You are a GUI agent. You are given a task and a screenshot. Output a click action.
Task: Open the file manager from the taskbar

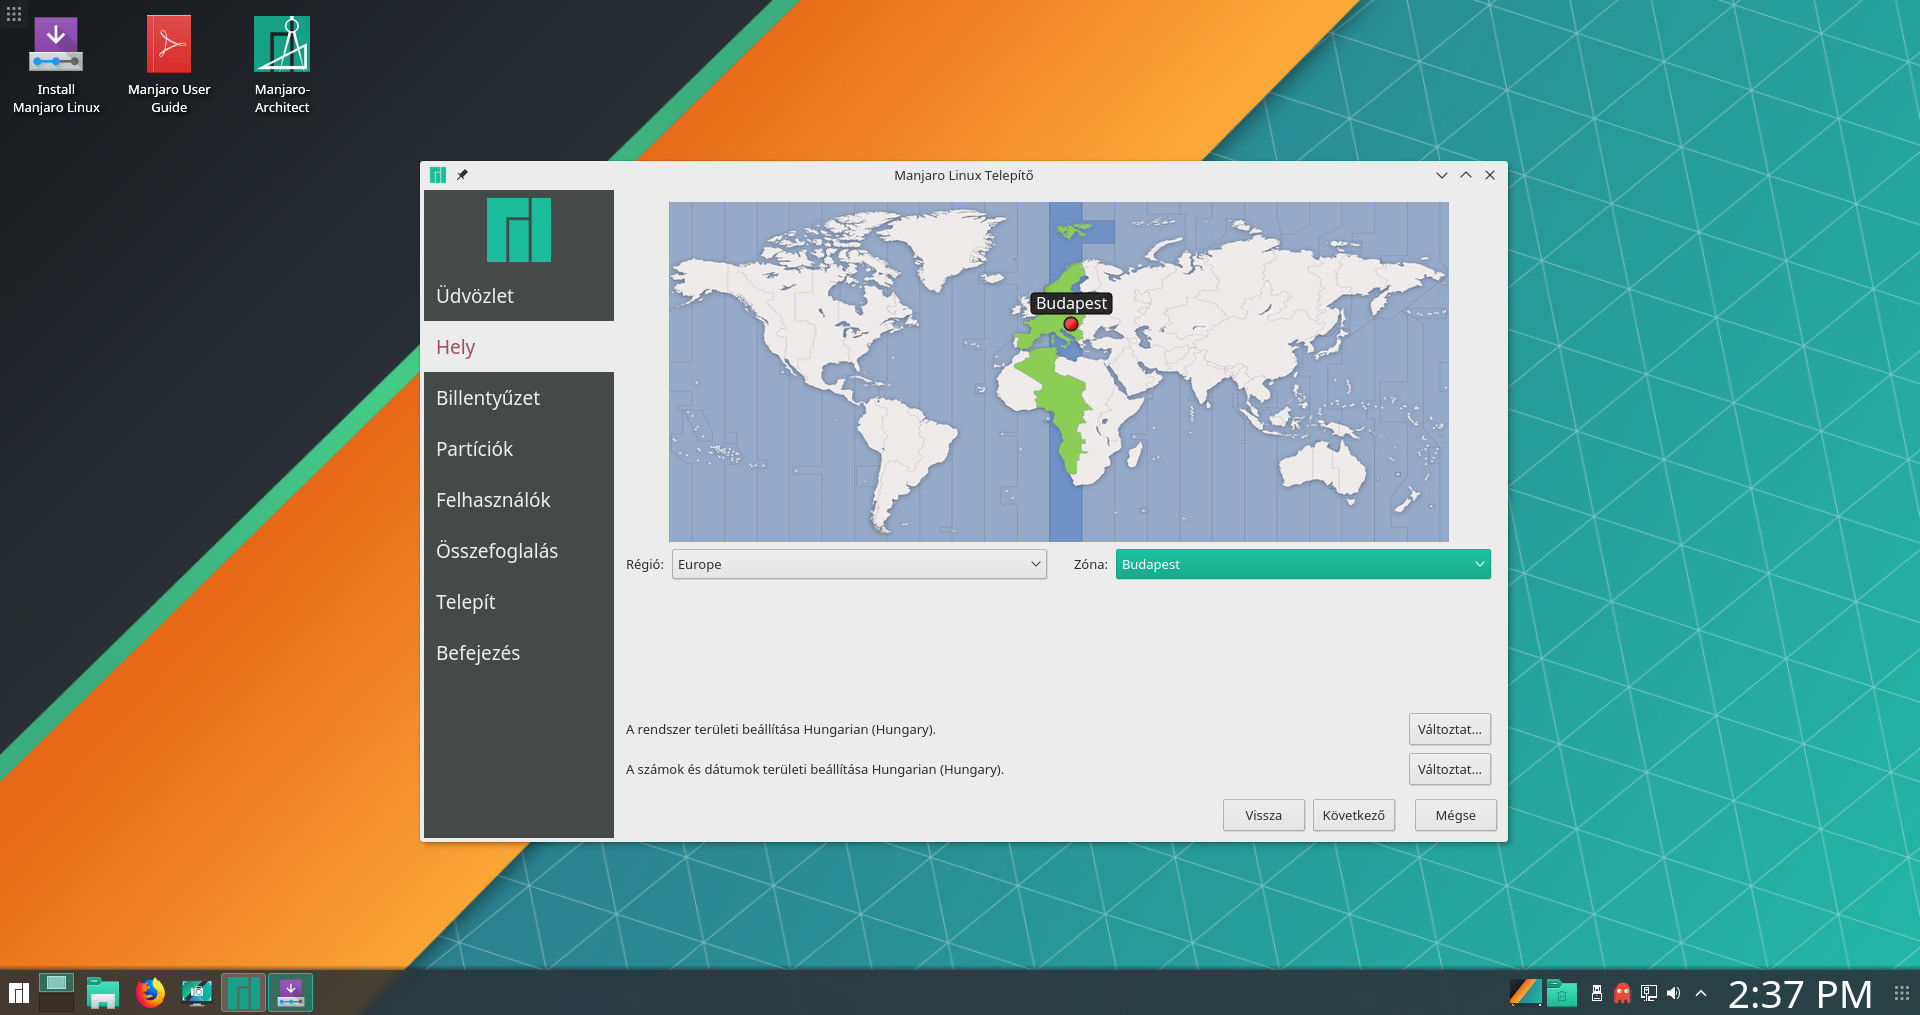coord(102,993)
